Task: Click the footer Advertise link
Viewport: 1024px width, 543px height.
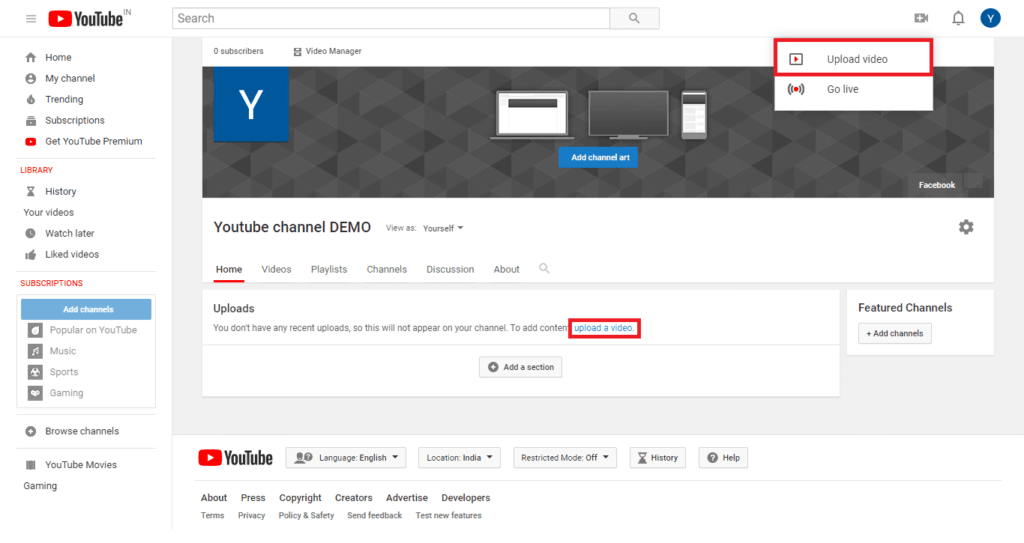Action: pos(407,498)
